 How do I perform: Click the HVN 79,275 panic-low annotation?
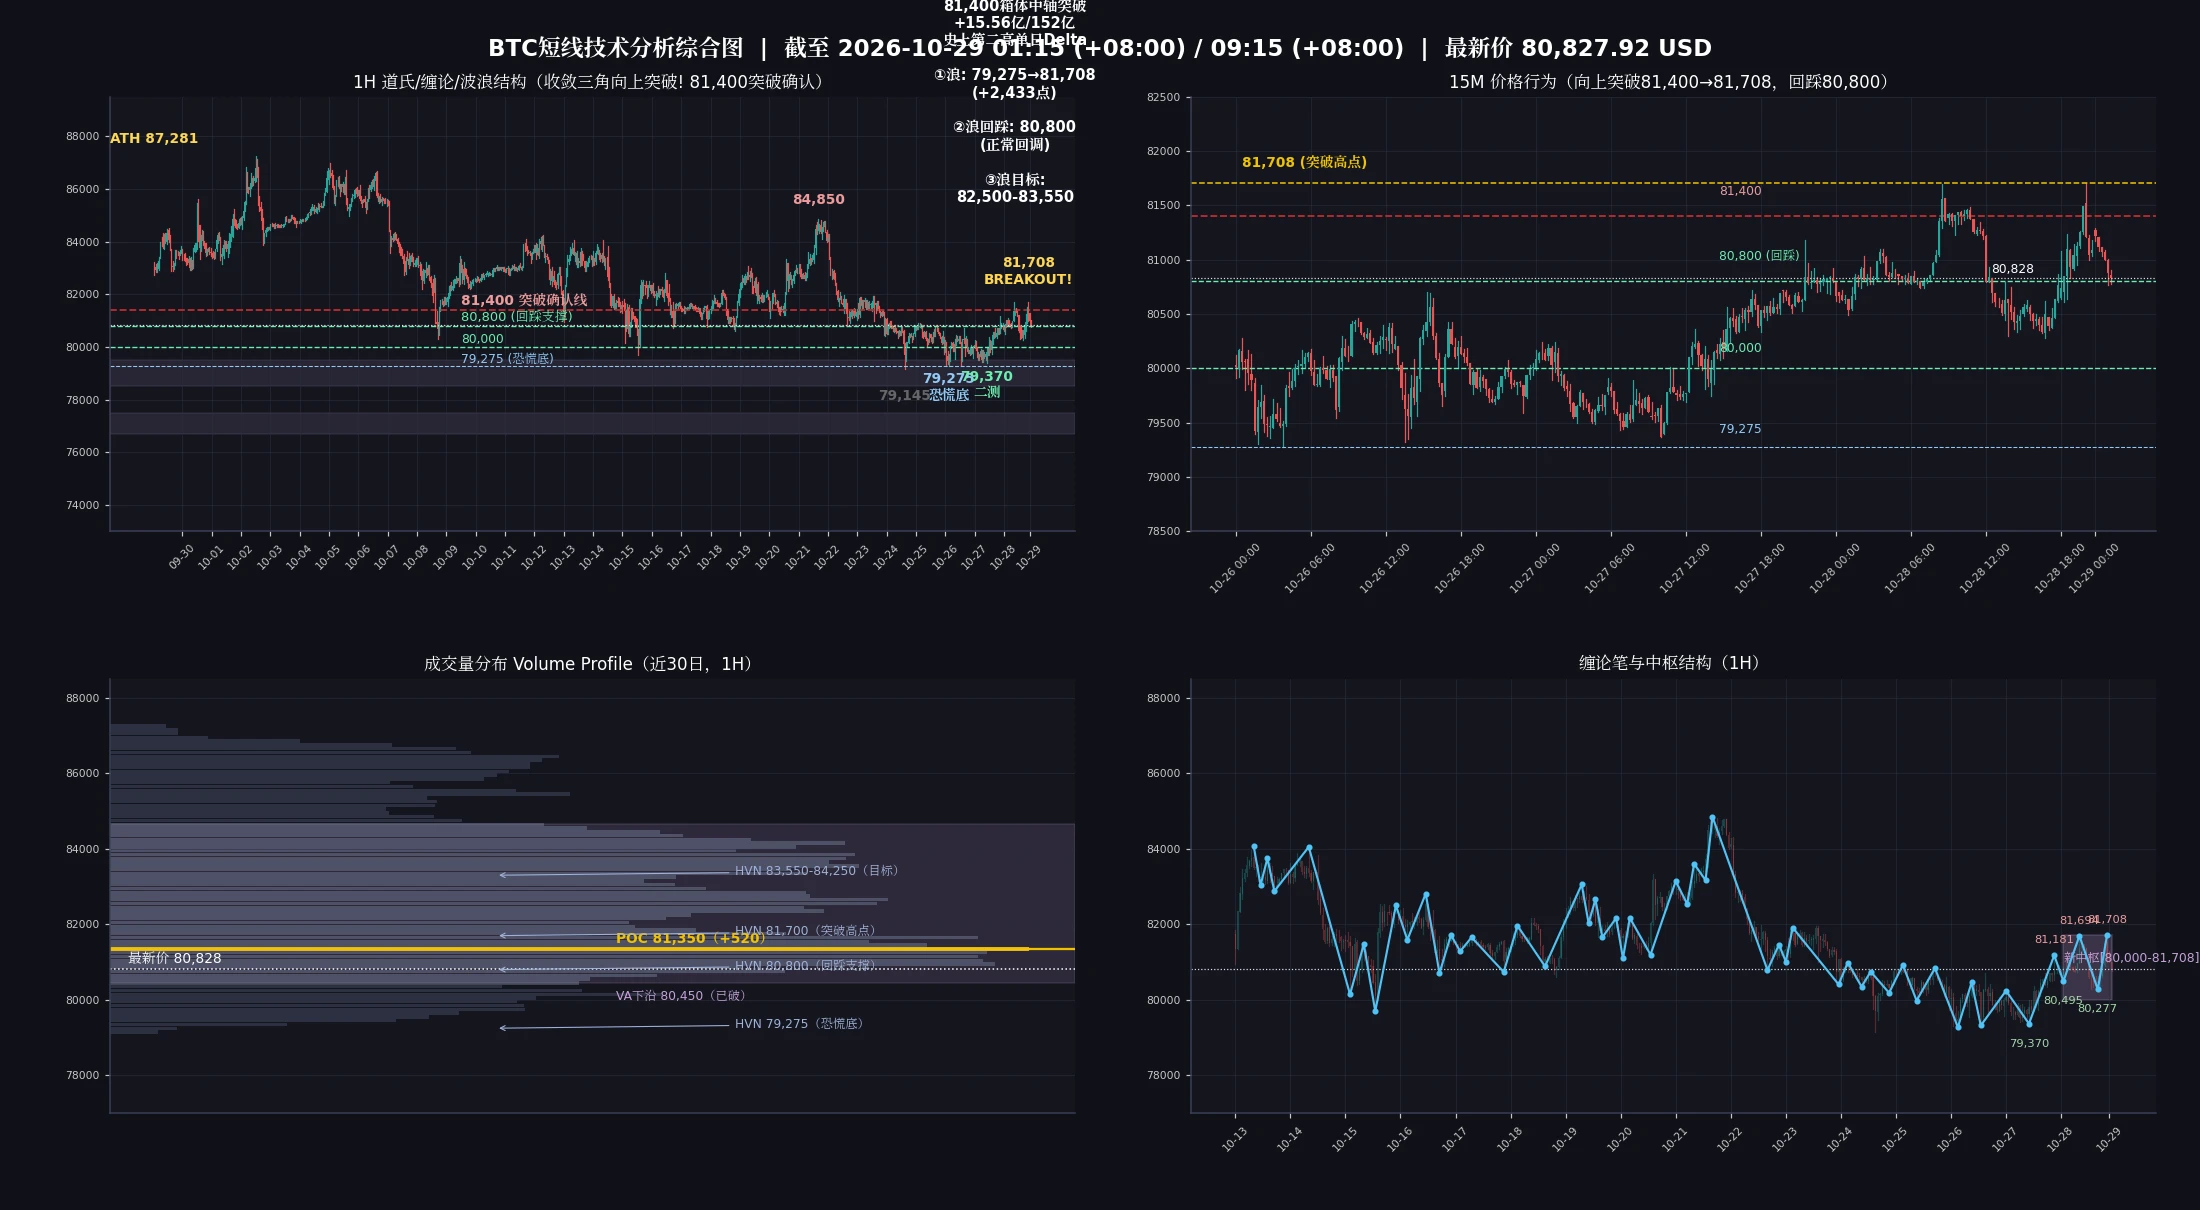pos(802,1024)
